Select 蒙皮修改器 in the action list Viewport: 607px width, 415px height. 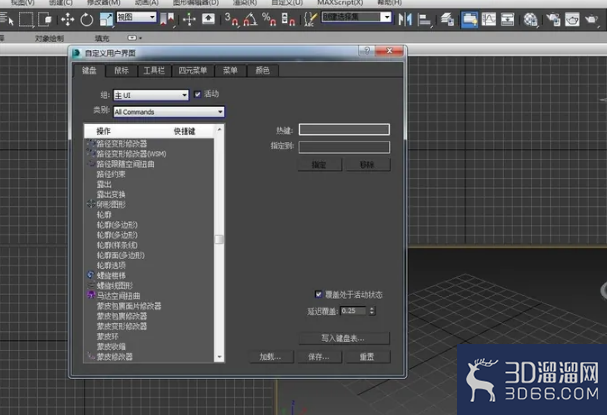click(115, 357)
